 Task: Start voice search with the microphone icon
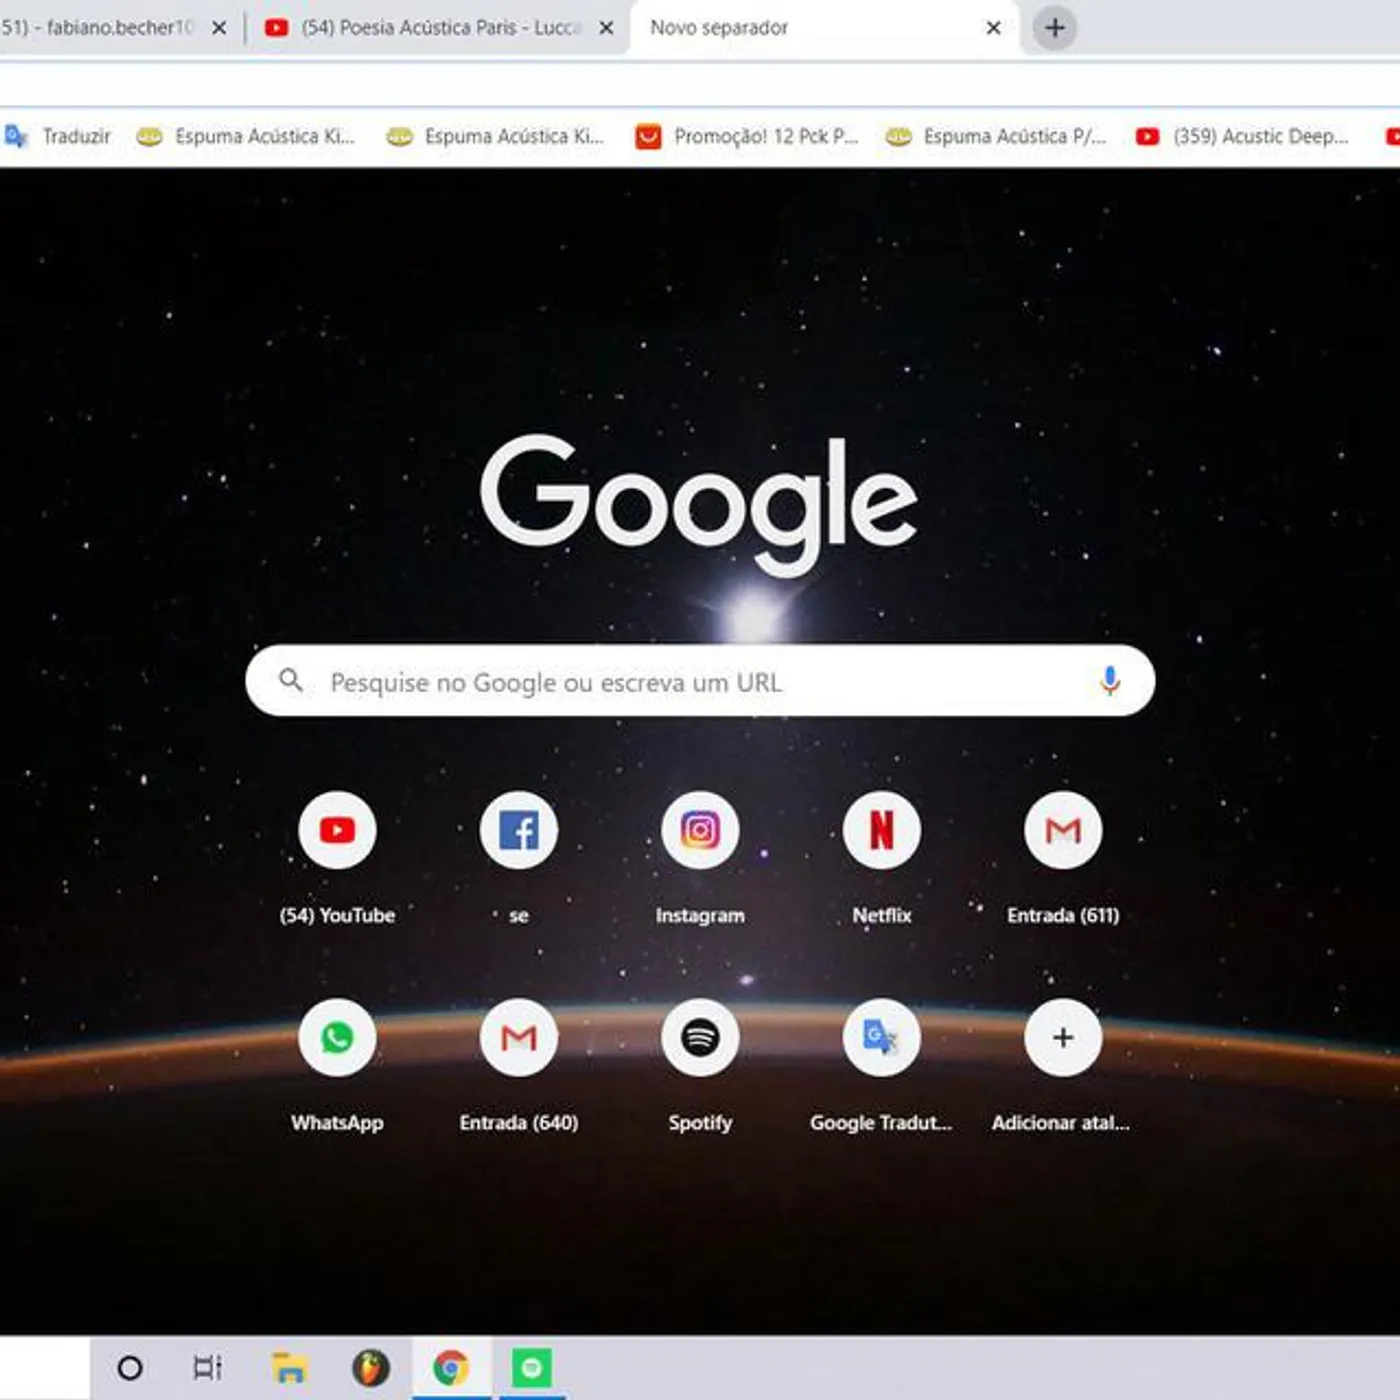[1109, 681]
